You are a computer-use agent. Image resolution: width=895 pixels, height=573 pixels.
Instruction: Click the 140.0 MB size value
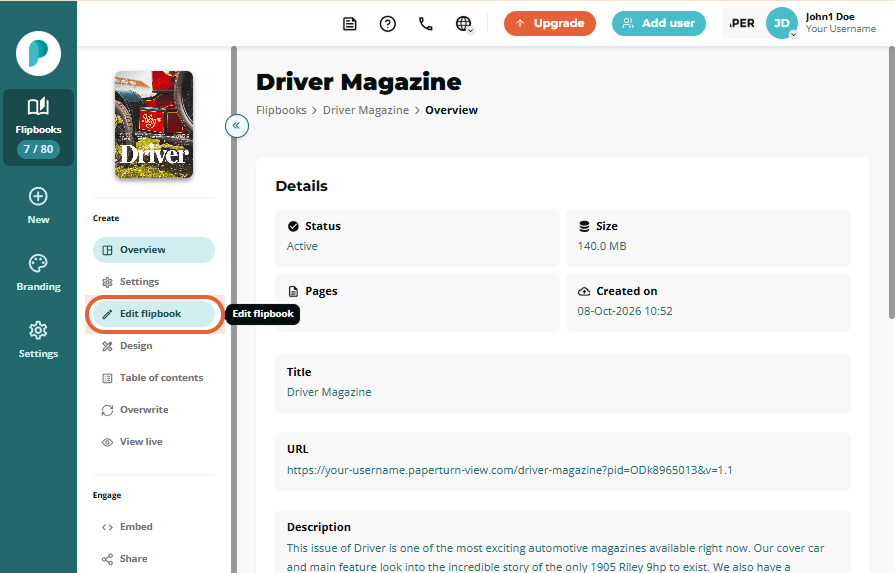(x=602, y=246)
